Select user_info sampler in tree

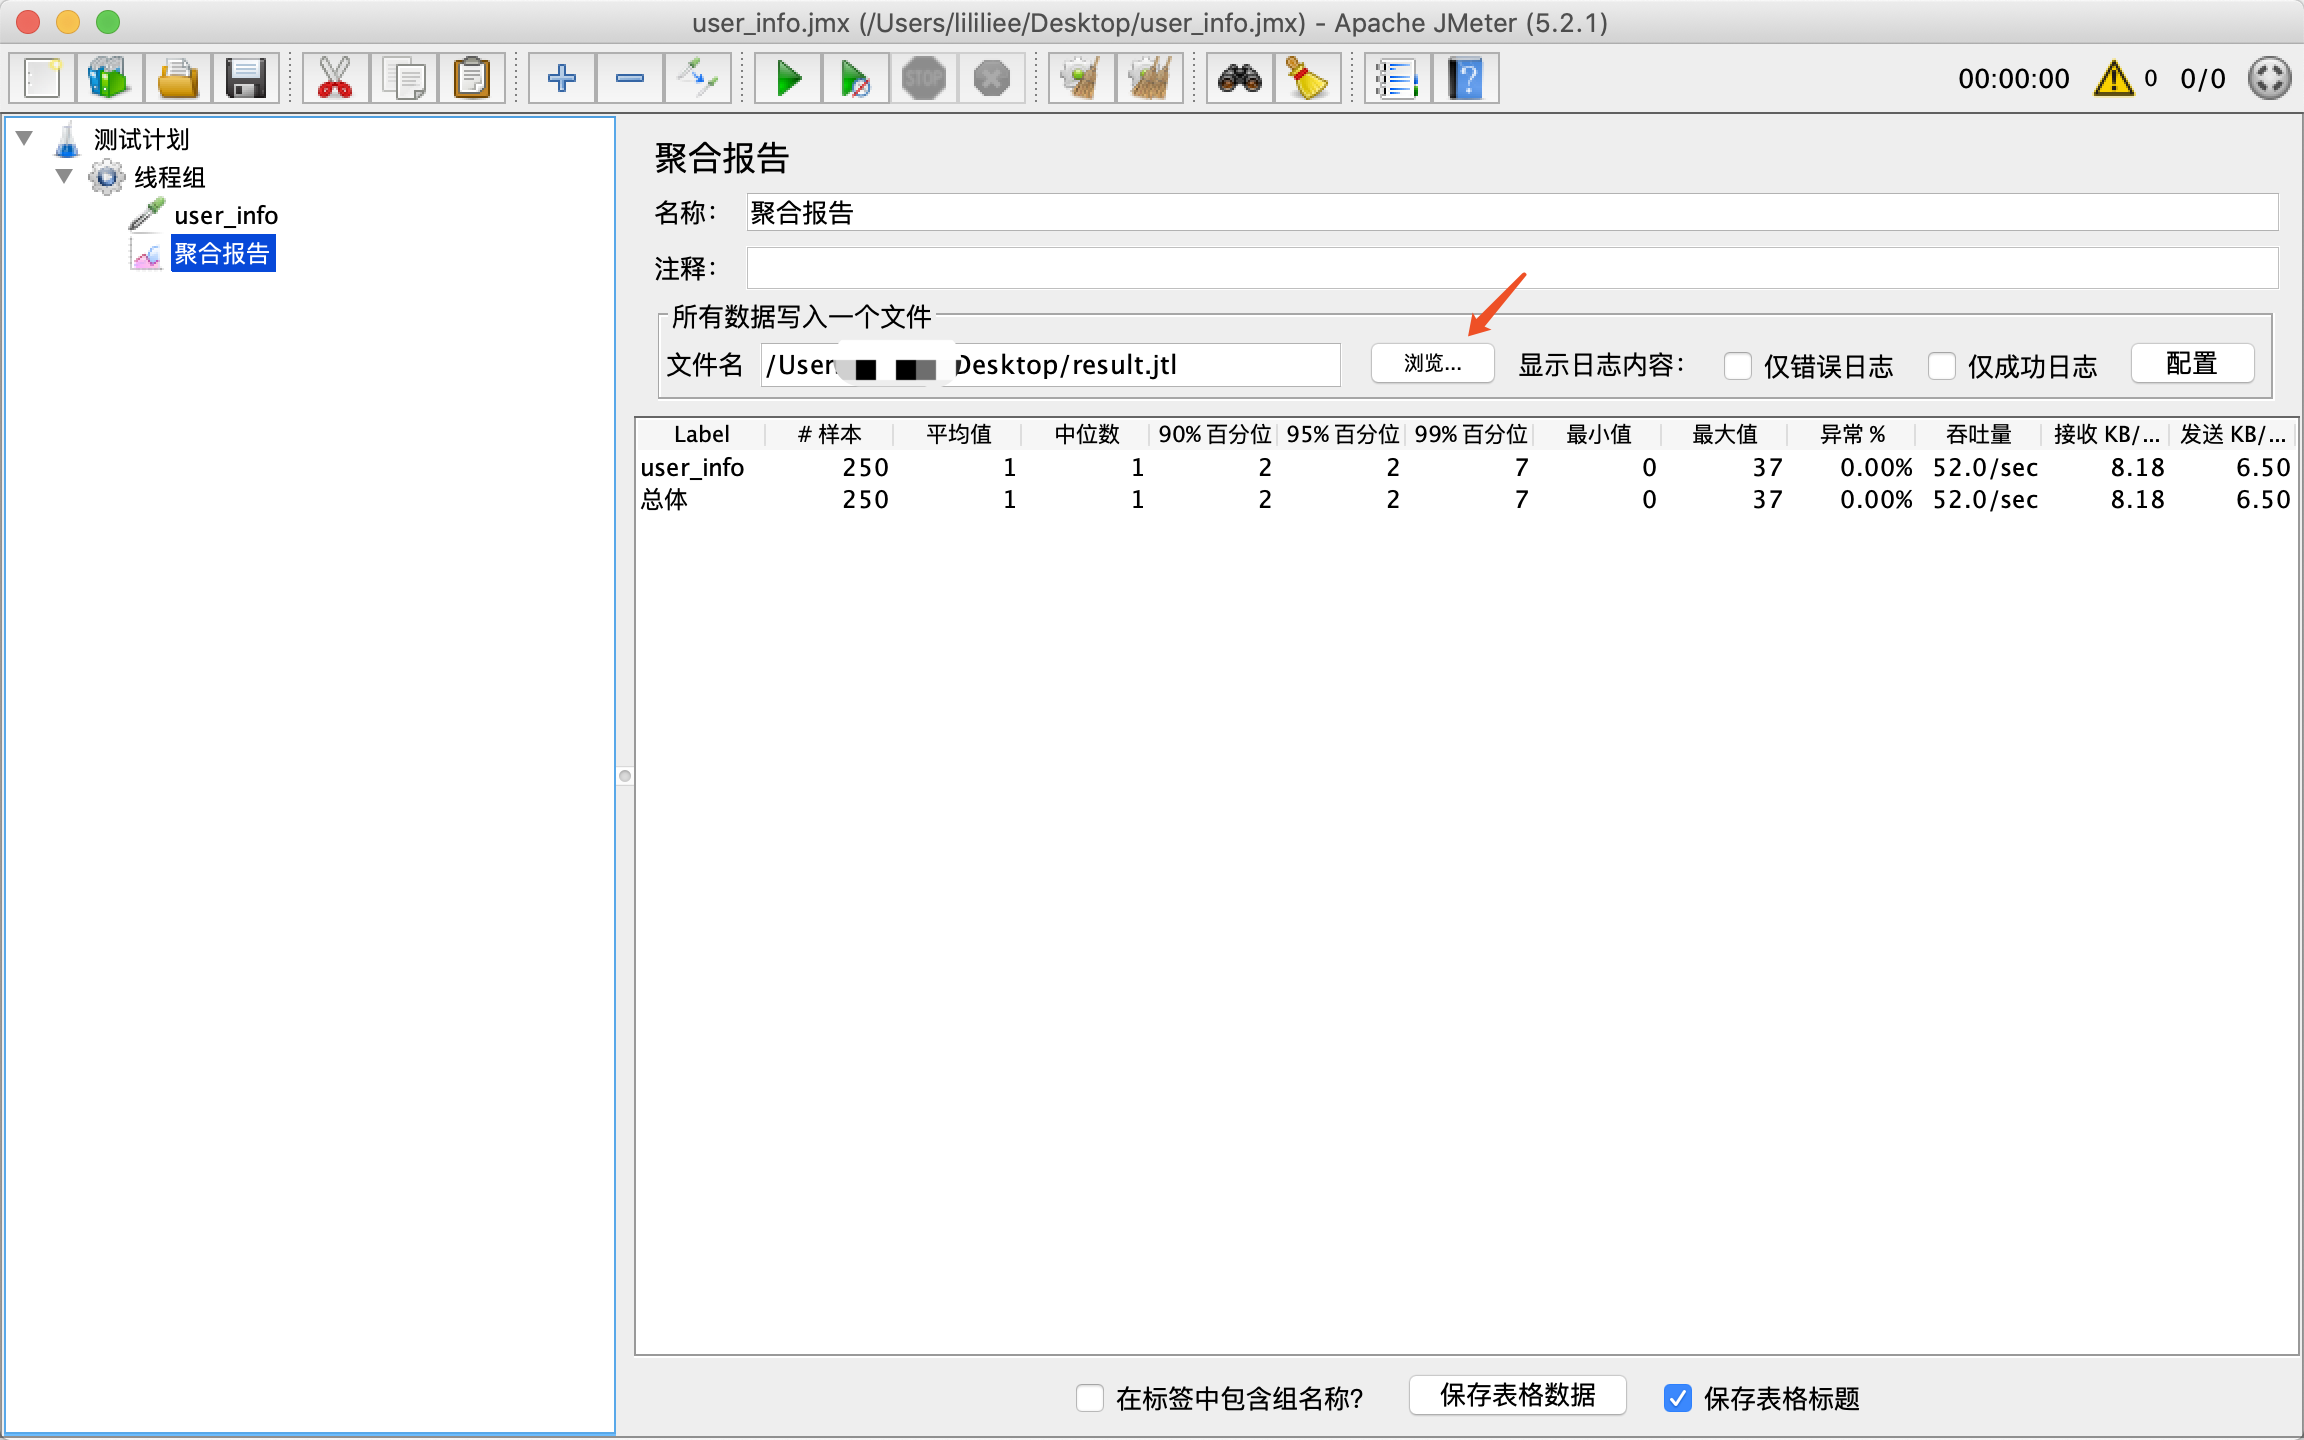[225, 215]
